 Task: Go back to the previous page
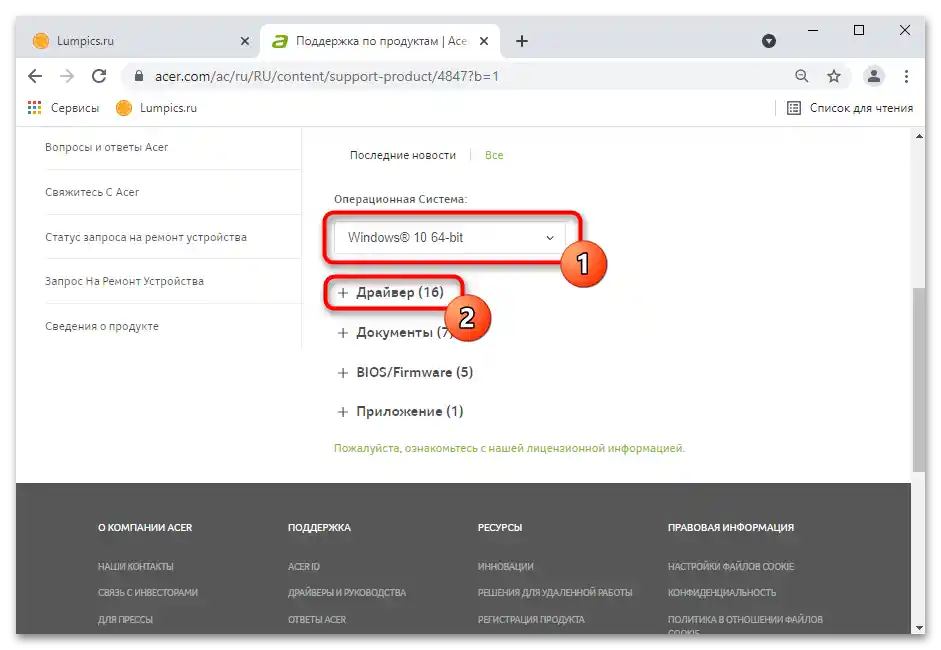35,76
